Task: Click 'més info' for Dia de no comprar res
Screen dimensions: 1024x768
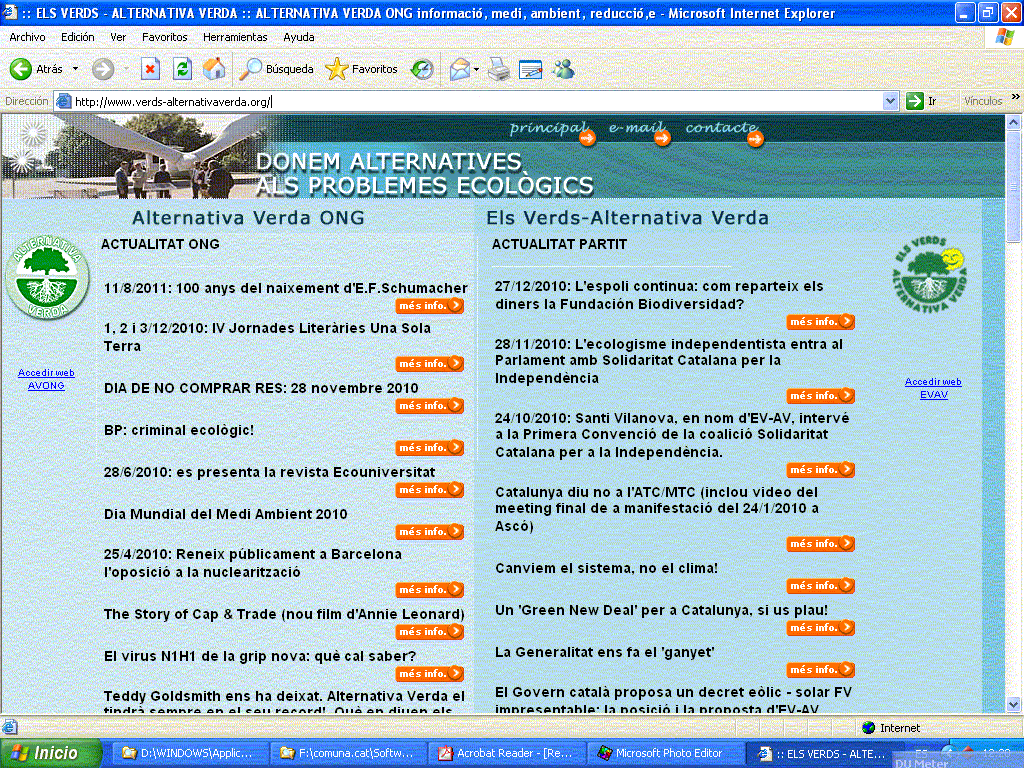Action: (430, 406)
